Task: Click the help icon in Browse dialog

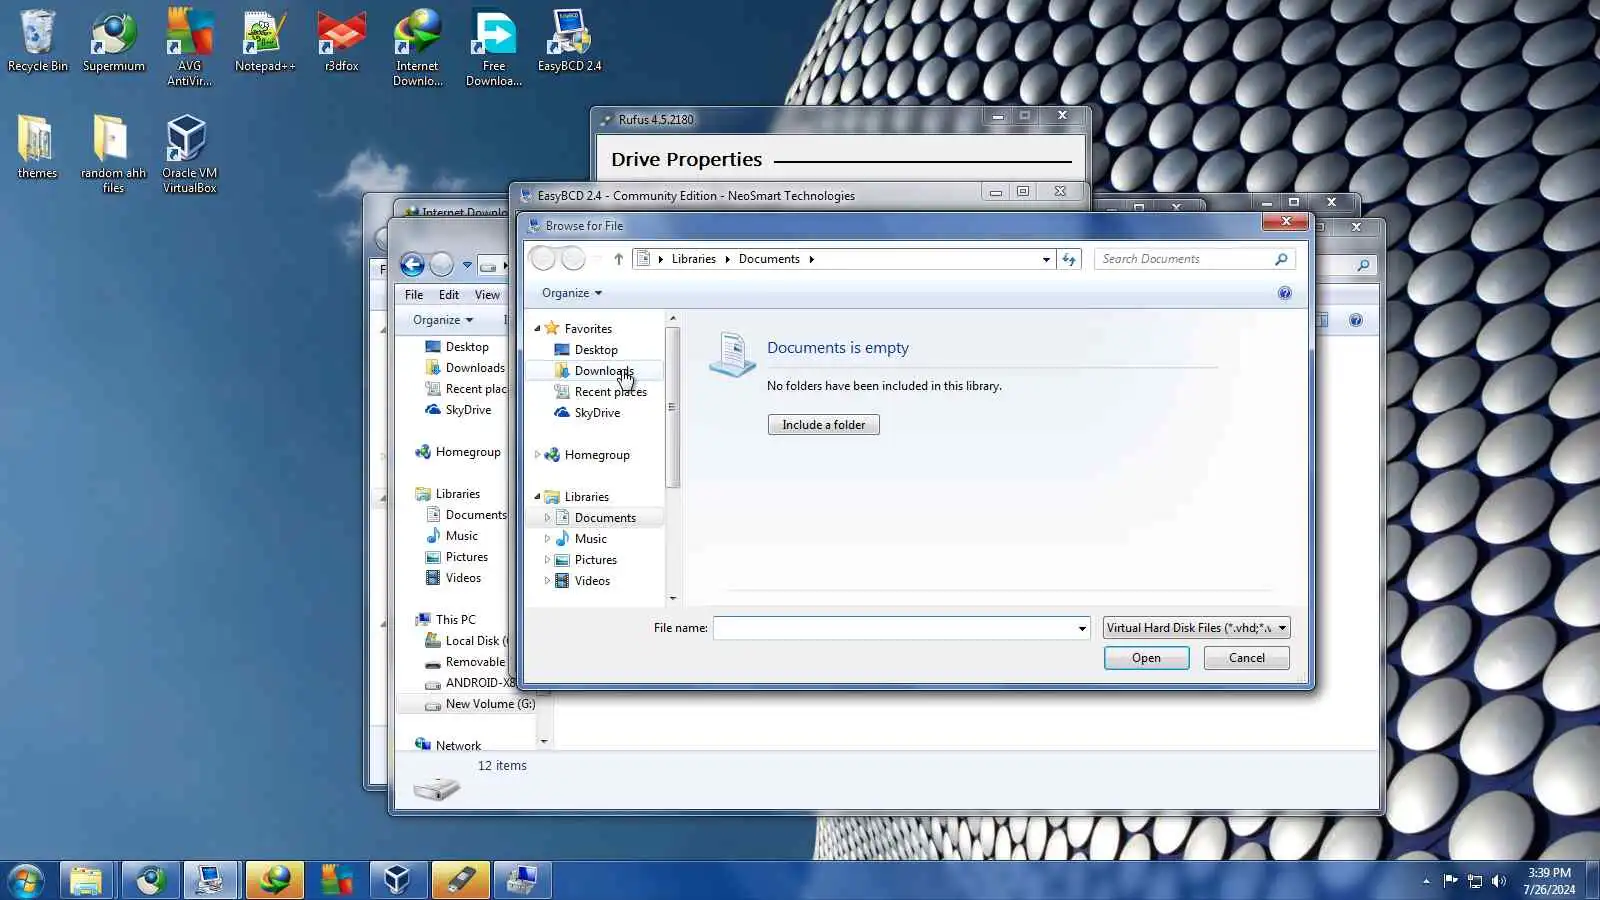Action: pos(1285,293)
